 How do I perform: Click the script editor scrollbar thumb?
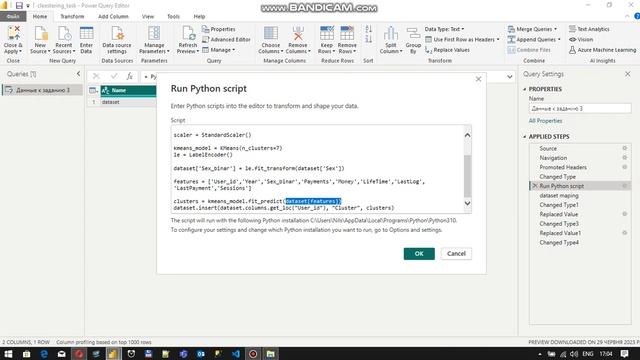[x=467, y=176]
